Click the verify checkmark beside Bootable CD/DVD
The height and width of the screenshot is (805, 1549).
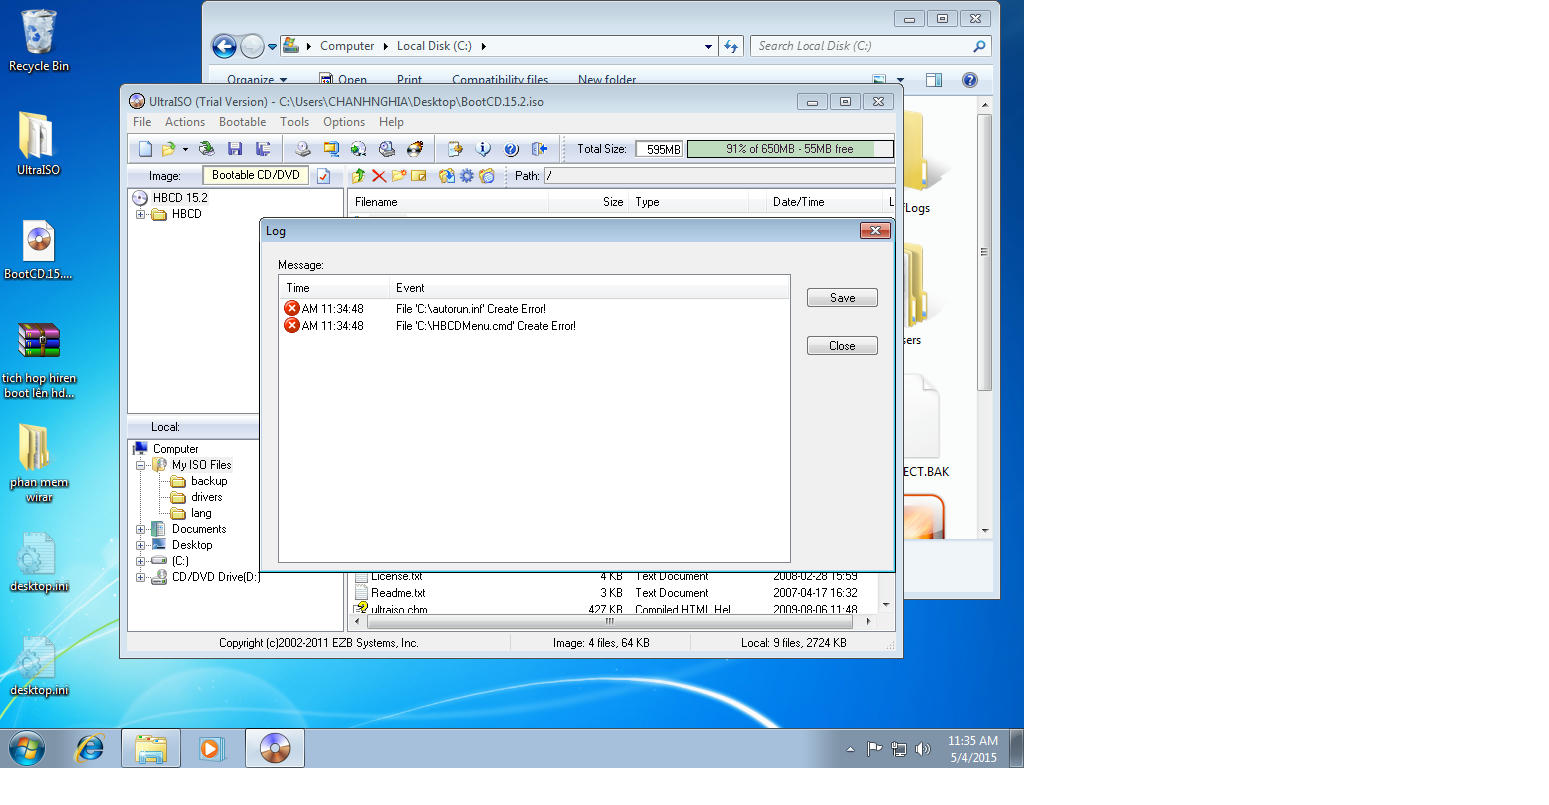click(x=324, y=176)
